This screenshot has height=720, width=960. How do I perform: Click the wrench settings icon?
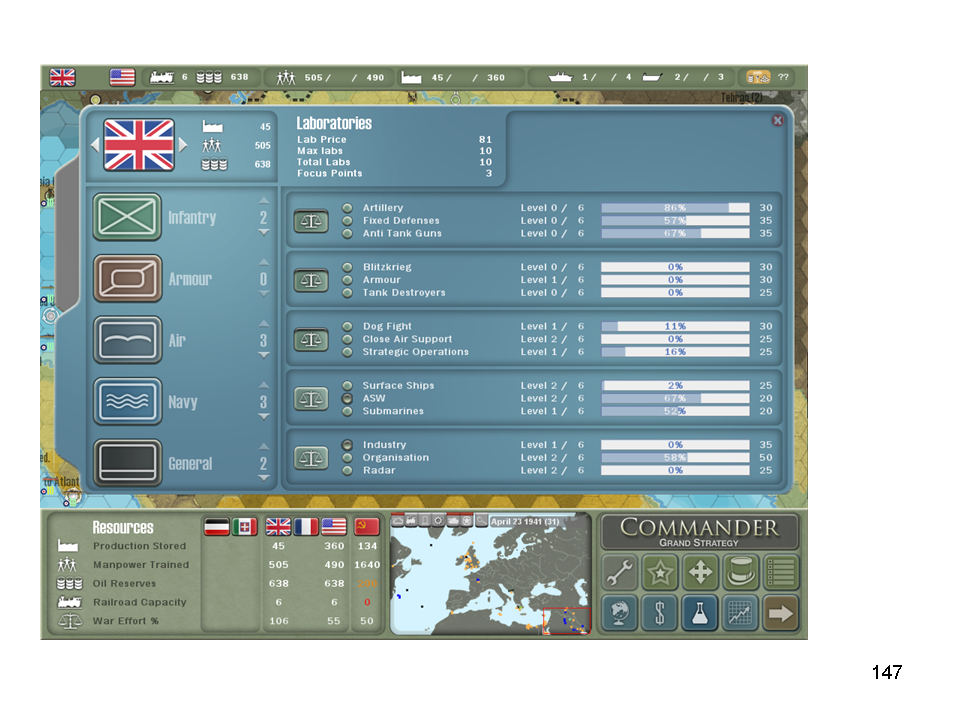(x=619, y=573)
